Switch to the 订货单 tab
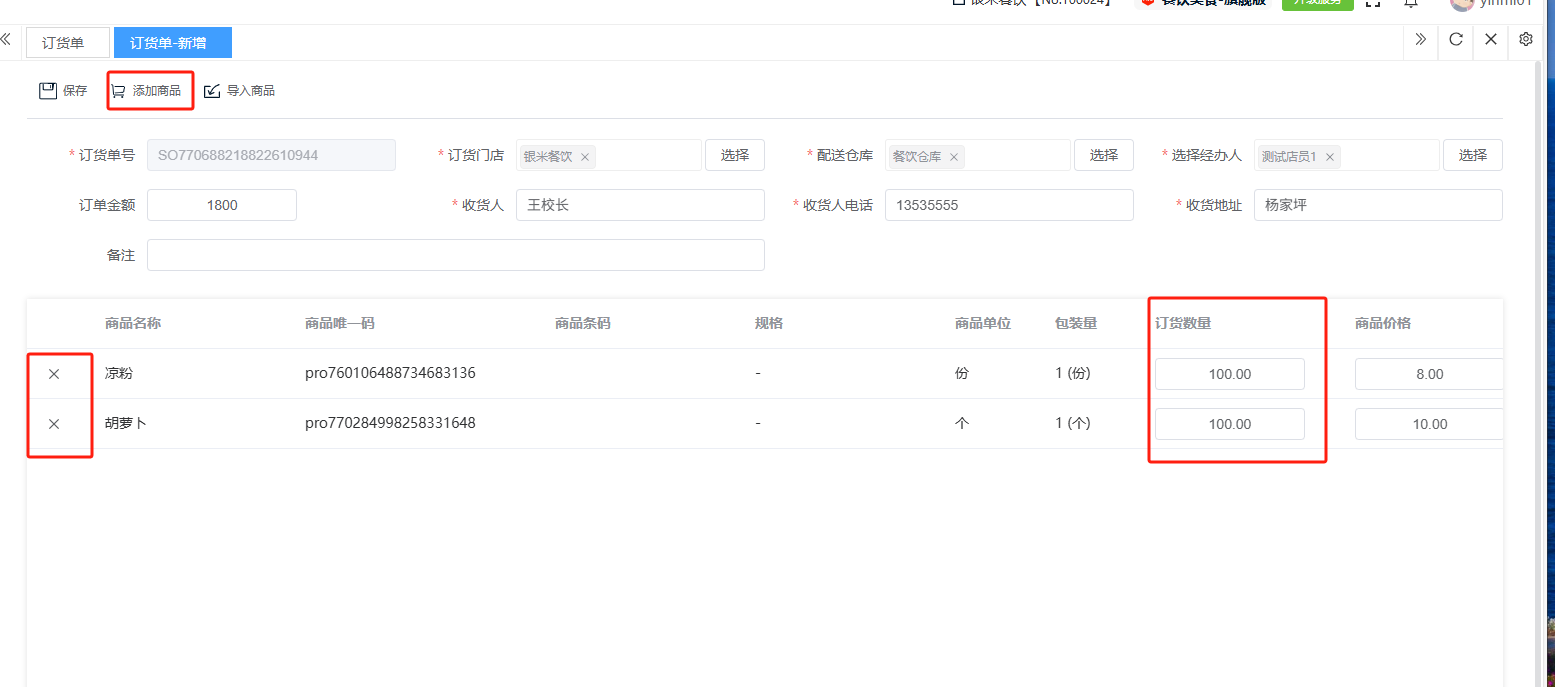This screenshot has width=1555, height=687. pyautogui.click(x=63, y=43)
